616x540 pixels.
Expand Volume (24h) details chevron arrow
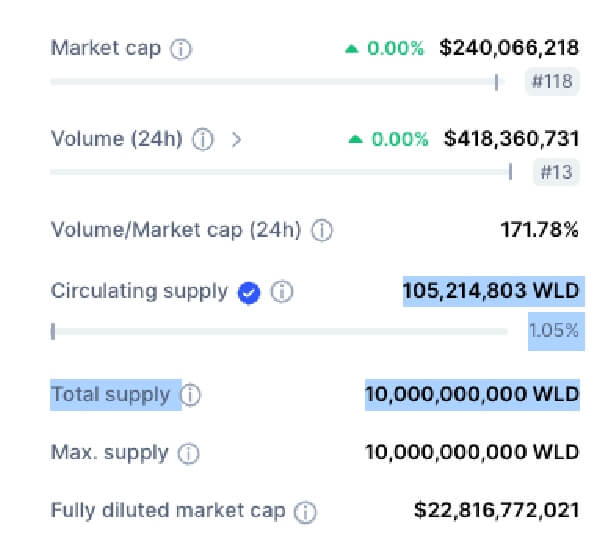click(236, 139)
